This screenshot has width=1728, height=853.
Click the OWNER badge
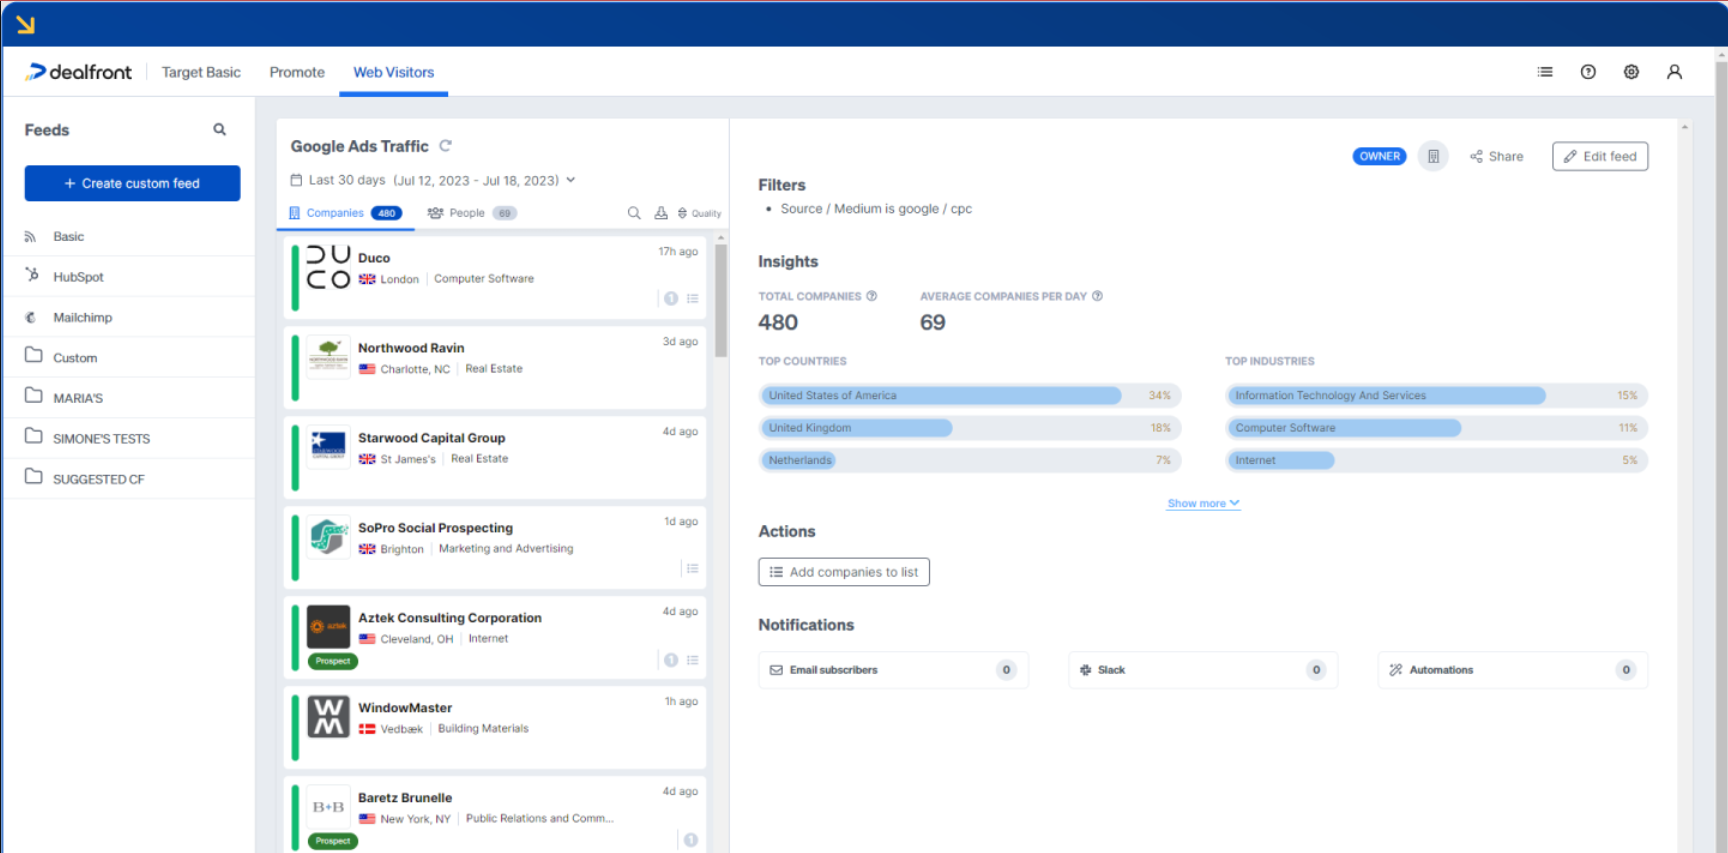(x=1379, y=156)
